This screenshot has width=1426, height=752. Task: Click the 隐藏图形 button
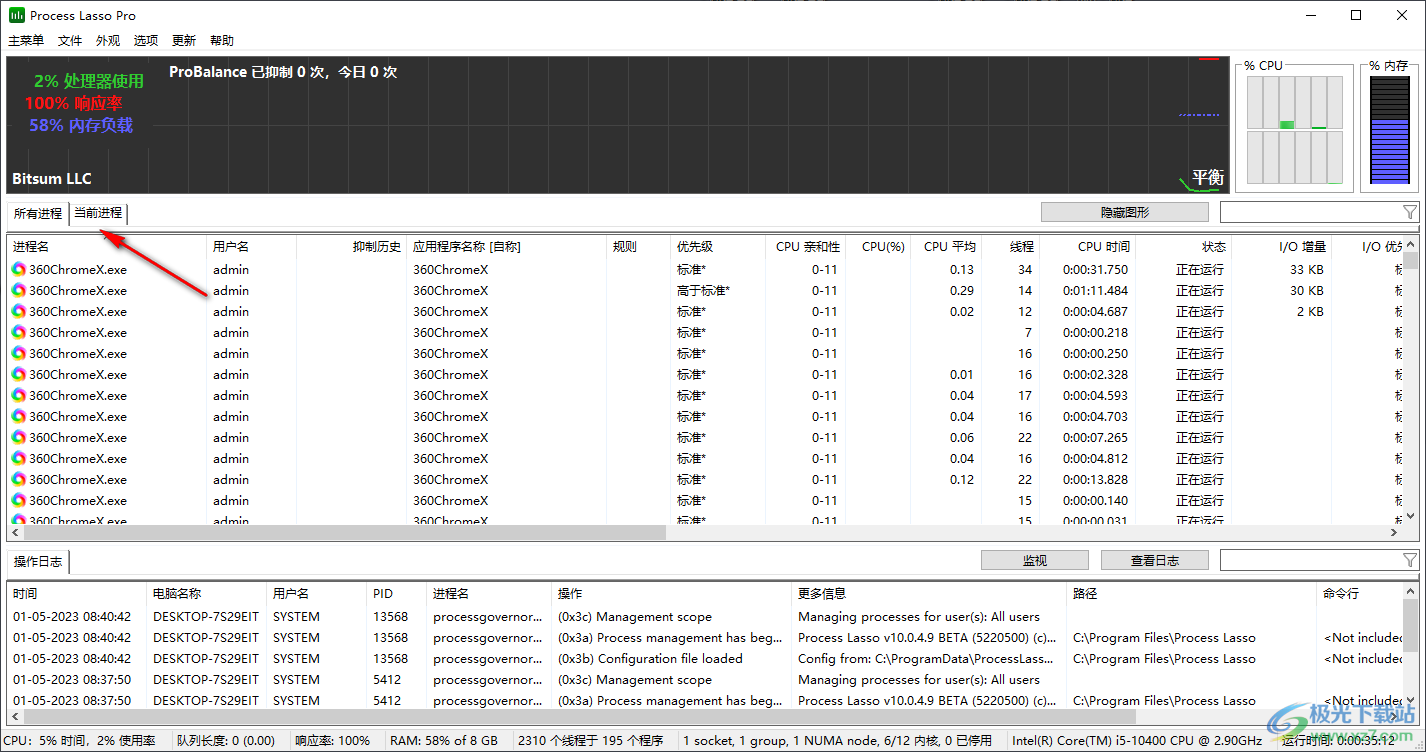1125,212
